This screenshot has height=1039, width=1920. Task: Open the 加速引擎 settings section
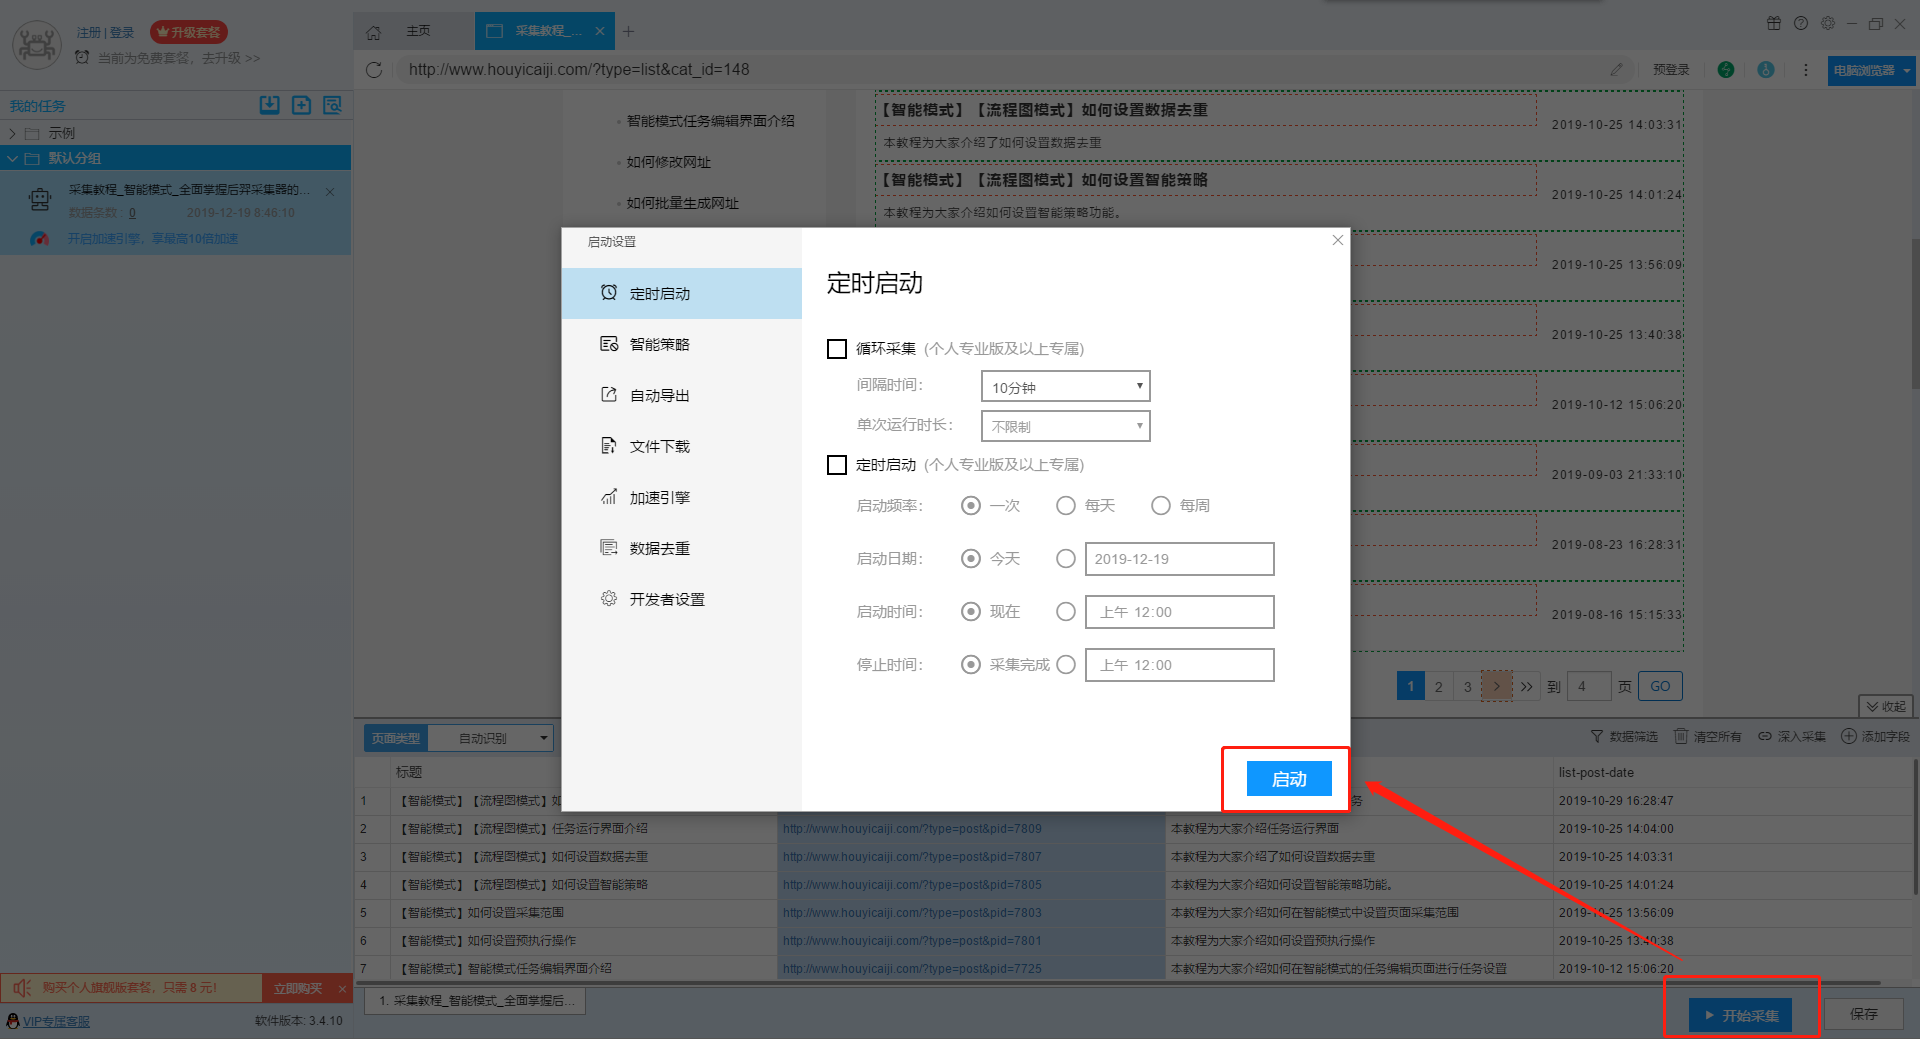(682, 497)
